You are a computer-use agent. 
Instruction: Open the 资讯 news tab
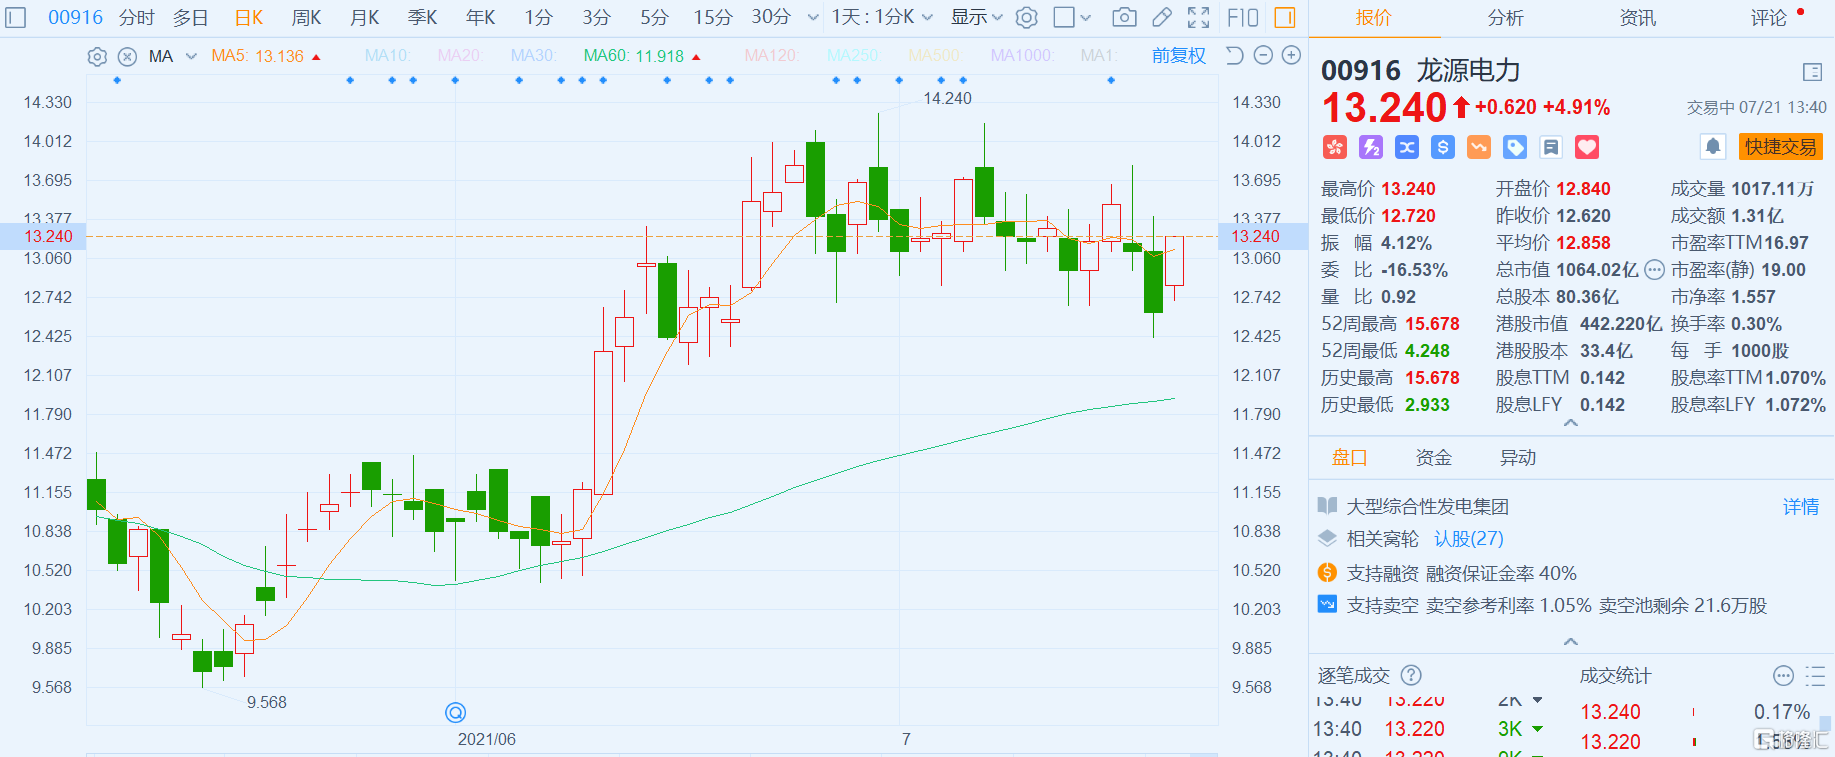point(1637,18)
